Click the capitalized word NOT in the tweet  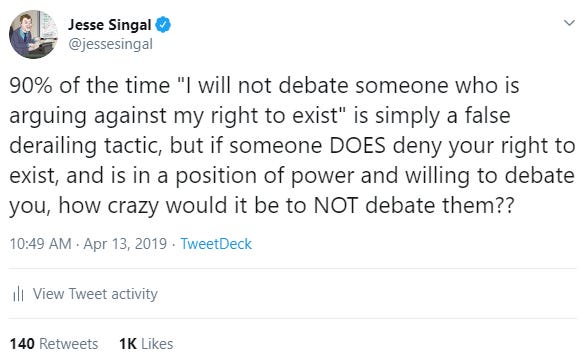[x=335, y=205]
